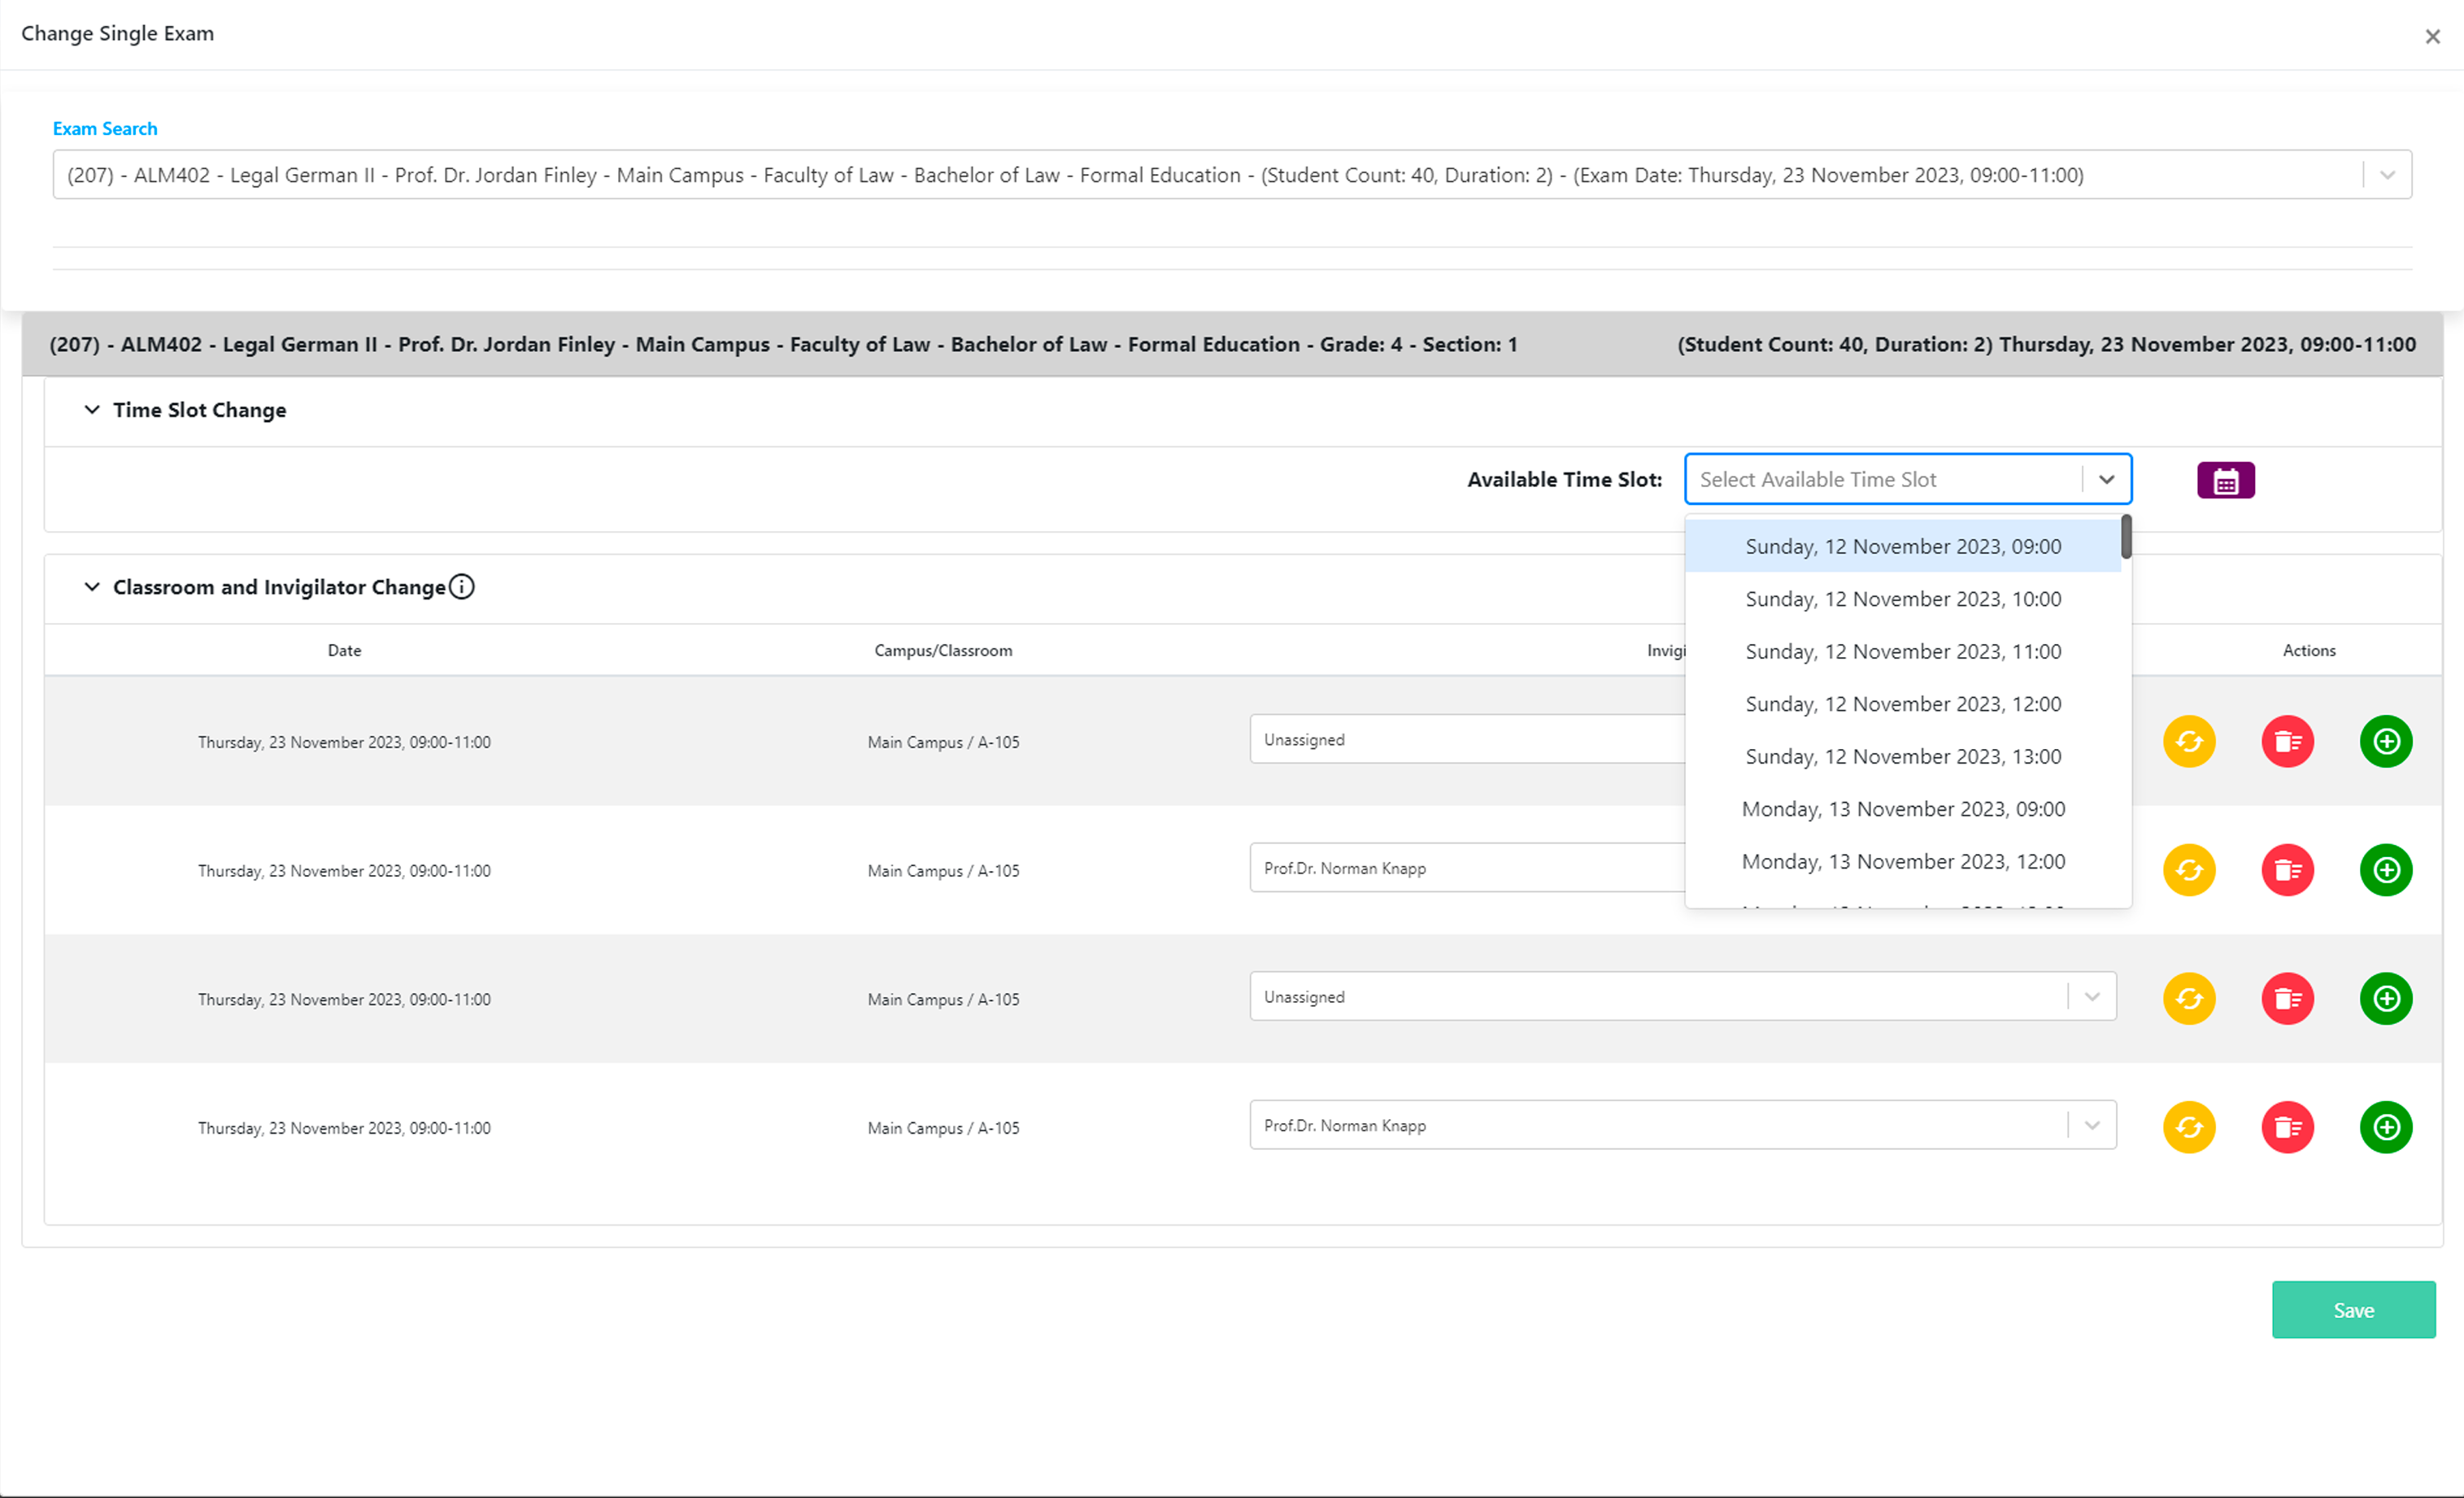Image resolution: width=2464 pixels, height=1498 pixels.
Task: Add a new entry below the first exam row
Action: (2385, 741)
